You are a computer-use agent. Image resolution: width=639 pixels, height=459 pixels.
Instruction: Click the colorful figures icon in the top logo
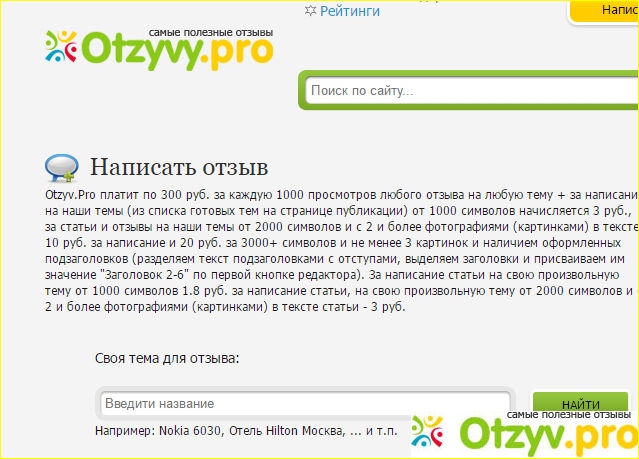tap(62, 46)
